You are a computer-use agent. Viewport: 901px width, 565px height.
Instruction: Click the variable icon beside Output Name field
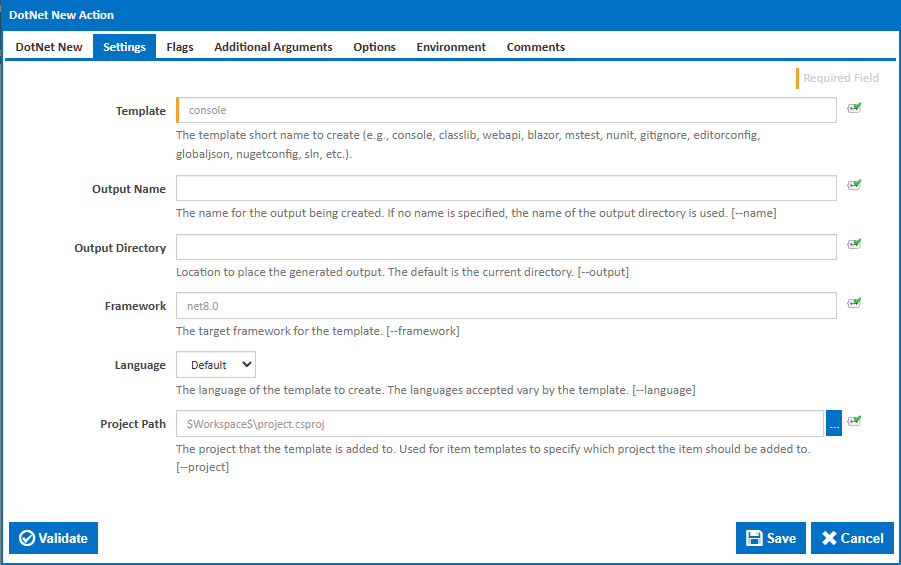click(854, 185)
